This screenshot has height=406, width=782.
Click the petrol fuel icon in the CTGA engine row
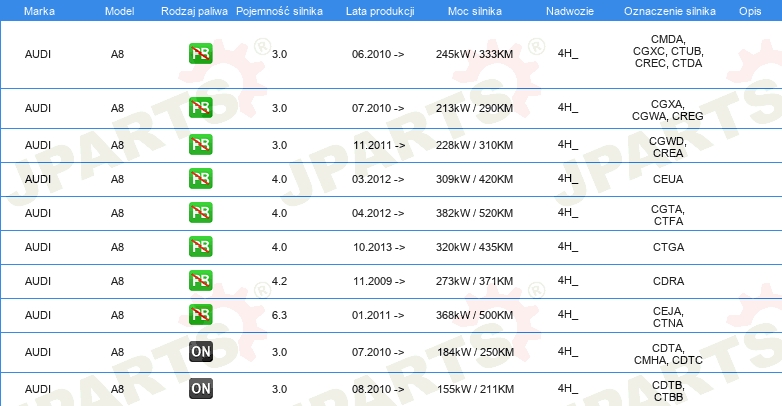200,246
